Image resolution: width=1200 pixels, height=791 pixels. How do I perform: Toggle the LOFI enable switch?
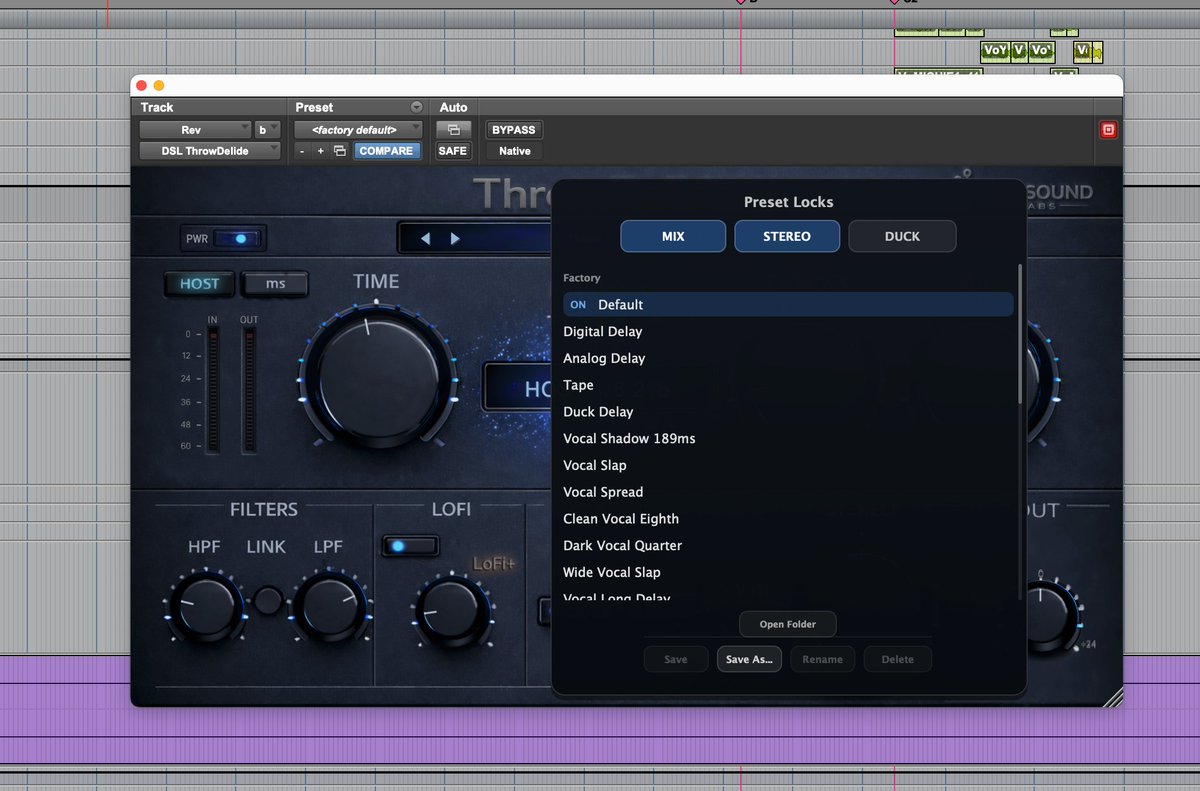pos(410,546)
